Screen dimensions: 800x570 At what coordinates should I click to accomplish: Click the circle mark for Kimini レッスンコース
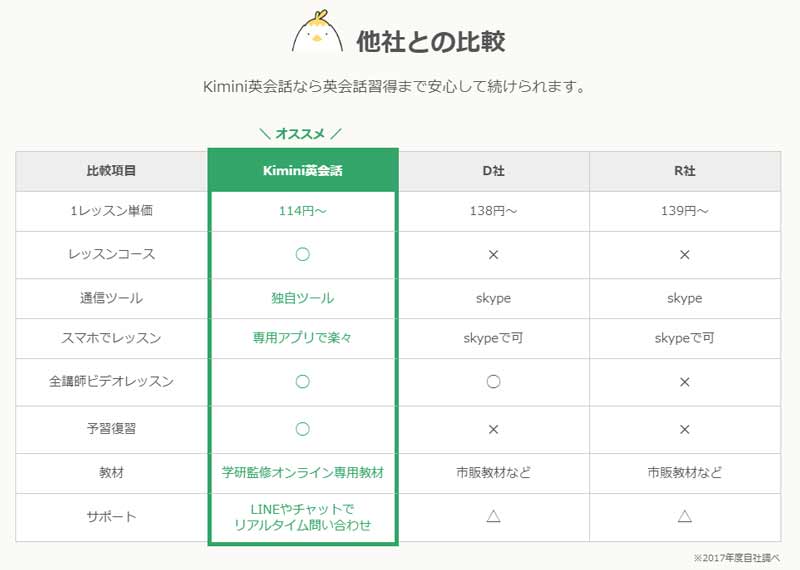point(303,254)
